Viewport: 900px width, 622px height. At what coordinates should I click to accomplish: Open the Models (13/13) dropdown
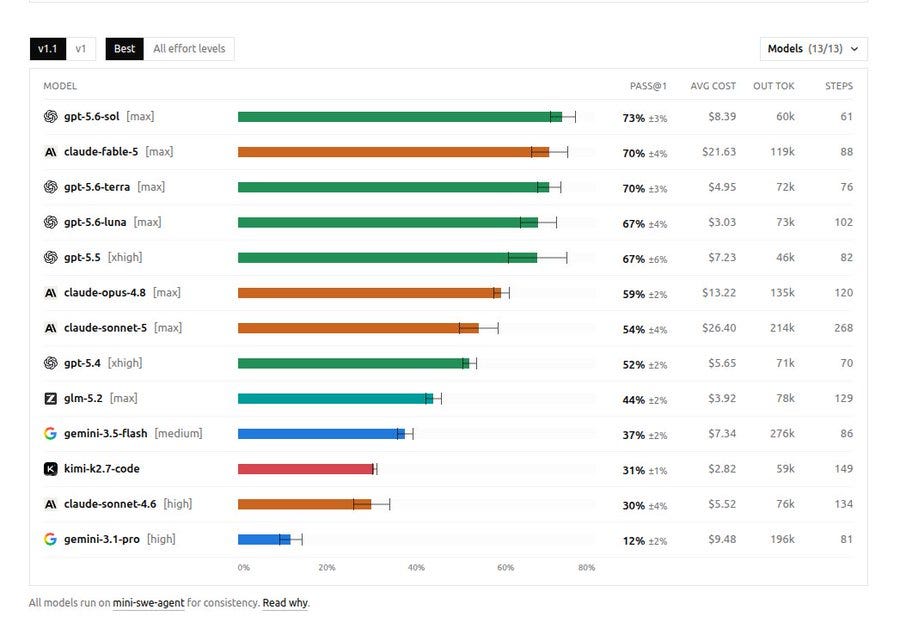(x=813, y=49)
